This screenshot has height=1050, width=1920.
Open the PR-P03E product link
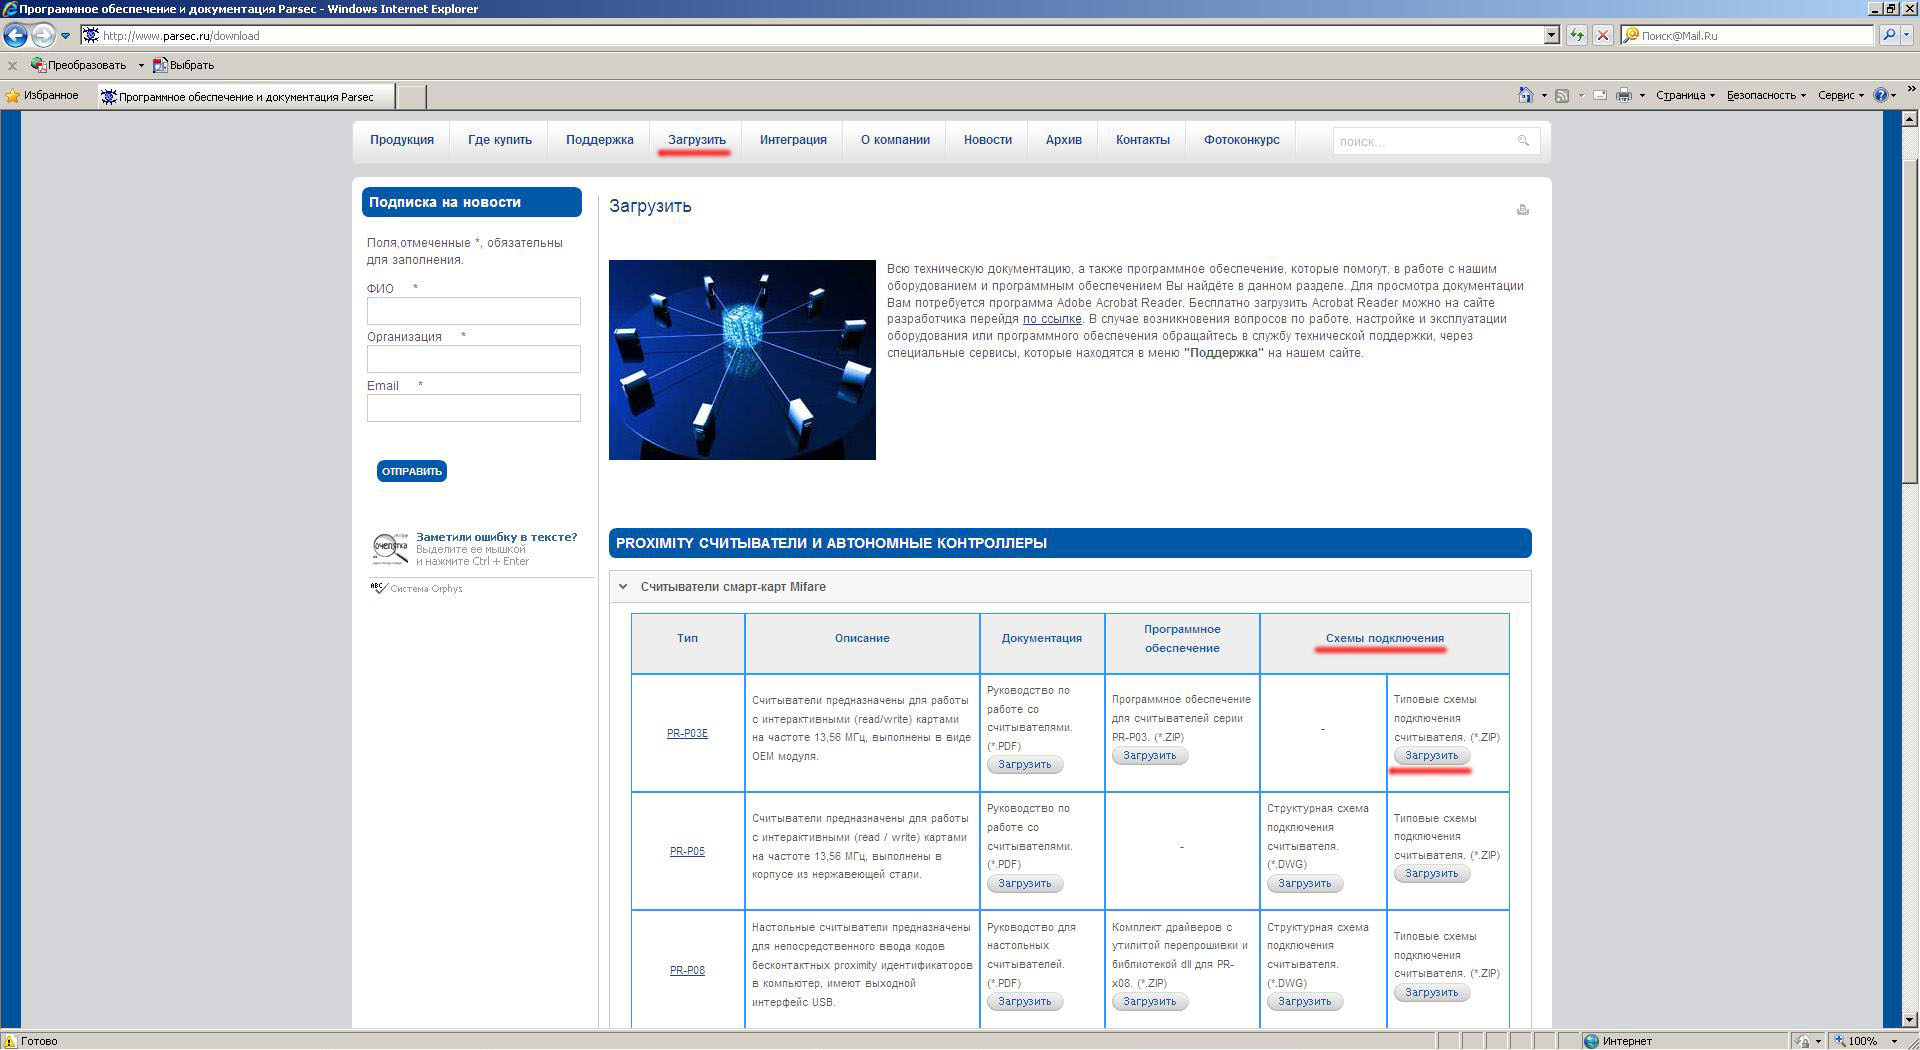coord(687,733)
